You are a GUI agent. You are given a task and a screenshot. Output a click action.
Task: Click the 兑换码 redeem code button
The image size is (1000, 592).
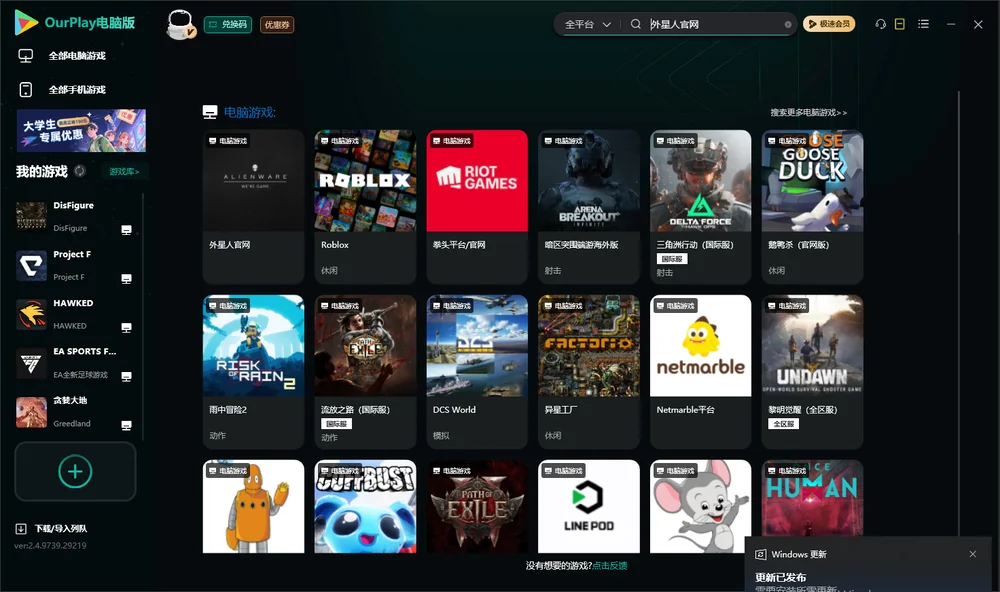228,25
